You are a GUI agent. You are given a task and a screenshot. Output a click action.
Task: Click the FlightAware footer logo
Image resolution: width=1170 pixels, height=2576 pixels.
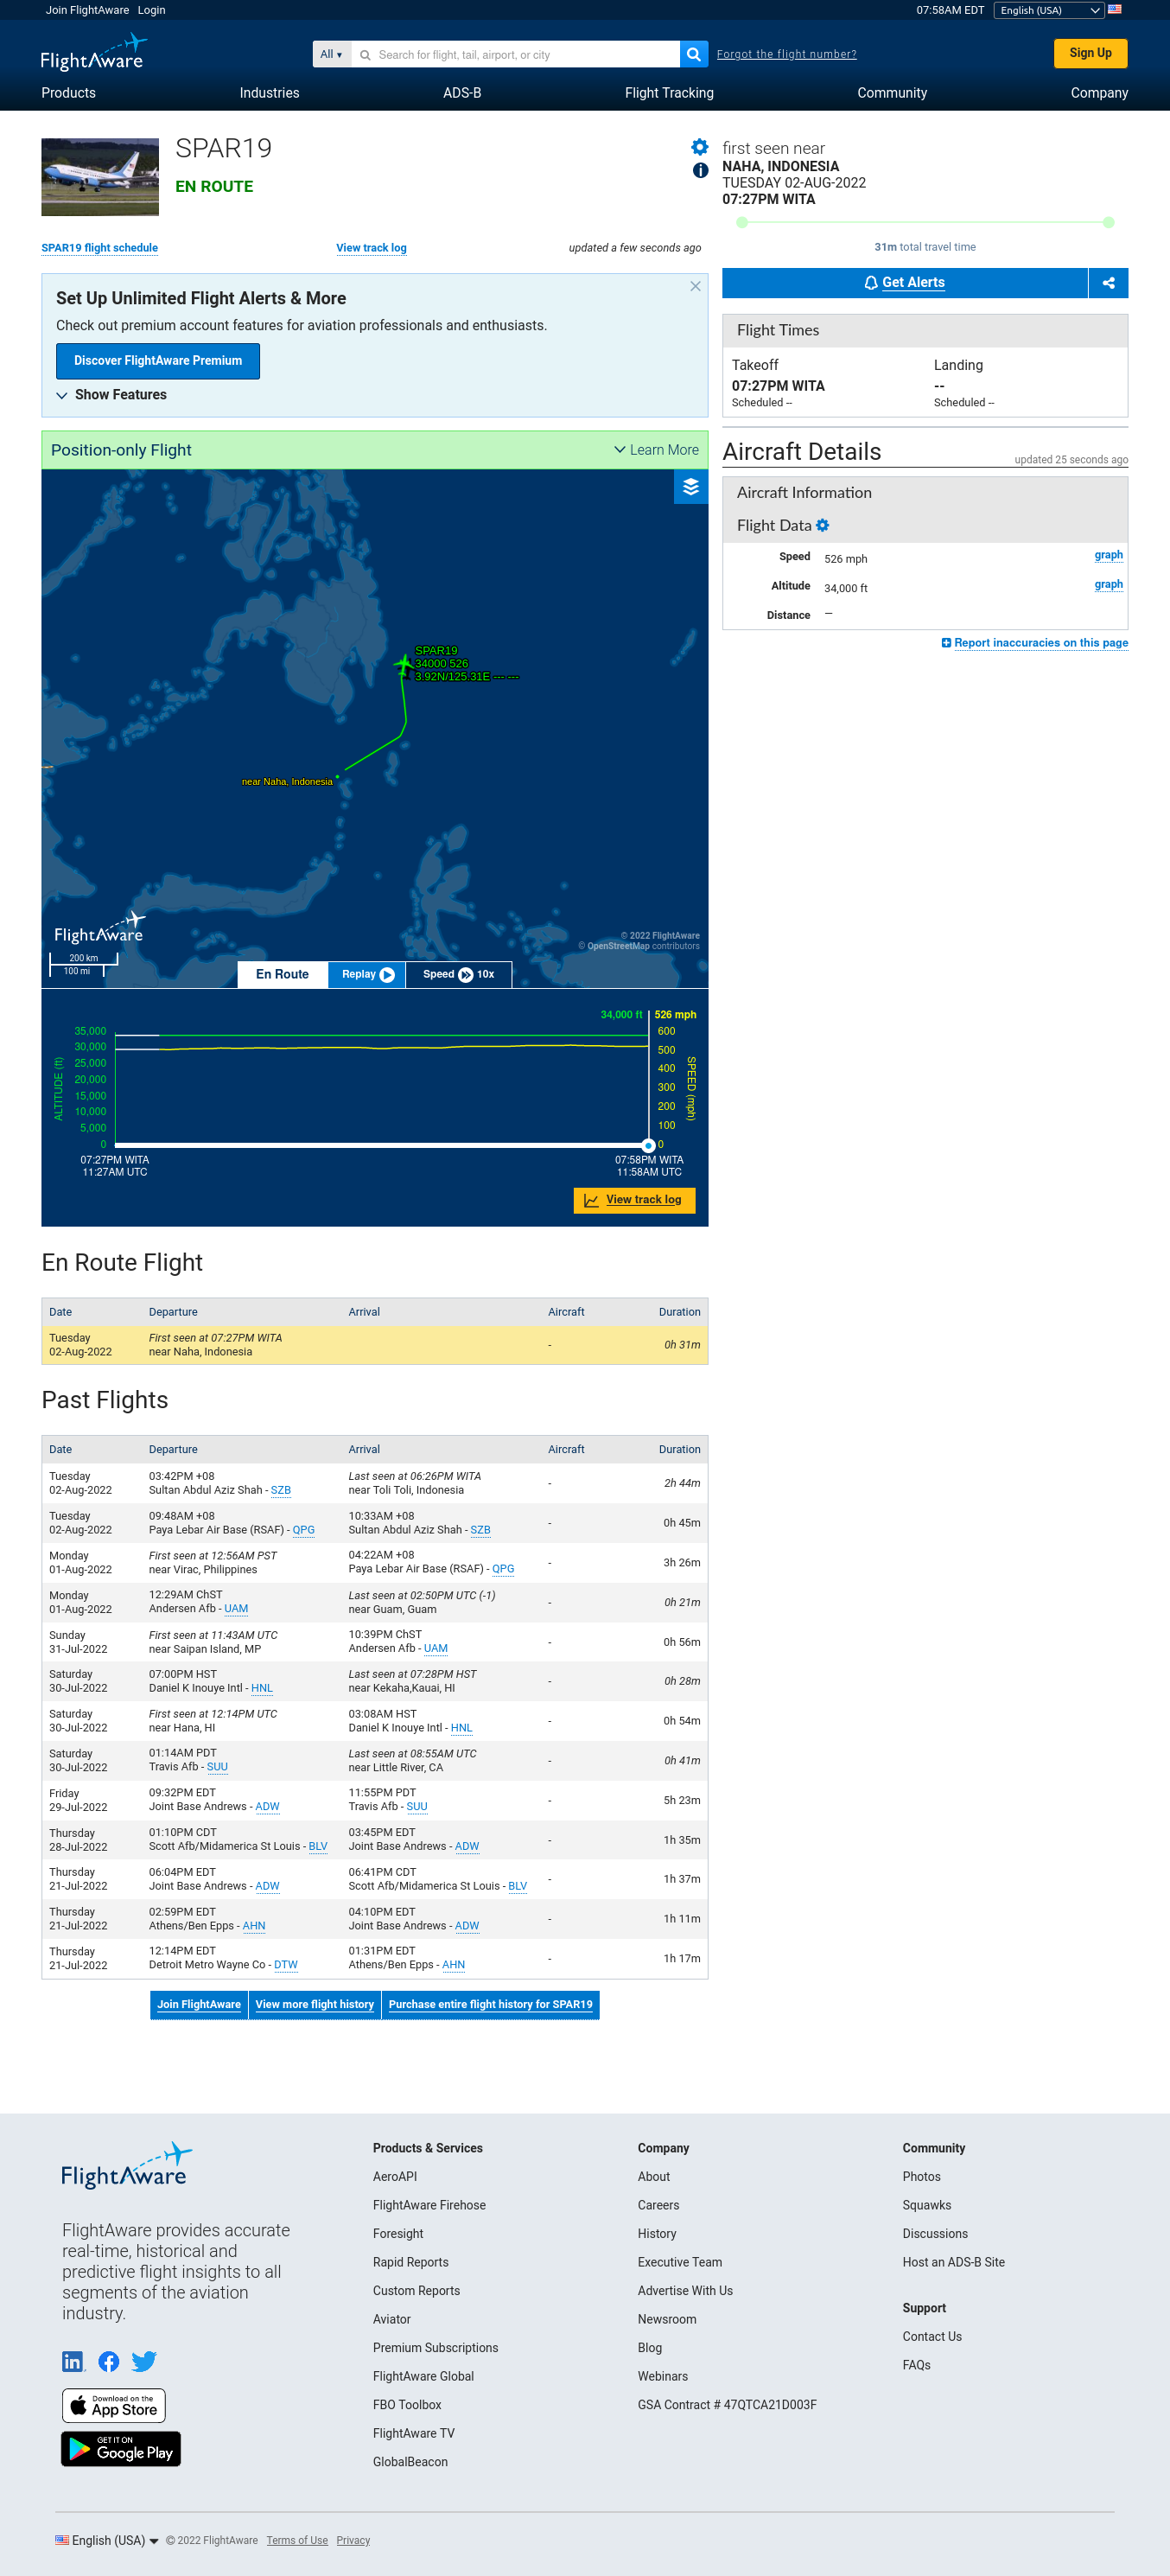click(127, 2166)
